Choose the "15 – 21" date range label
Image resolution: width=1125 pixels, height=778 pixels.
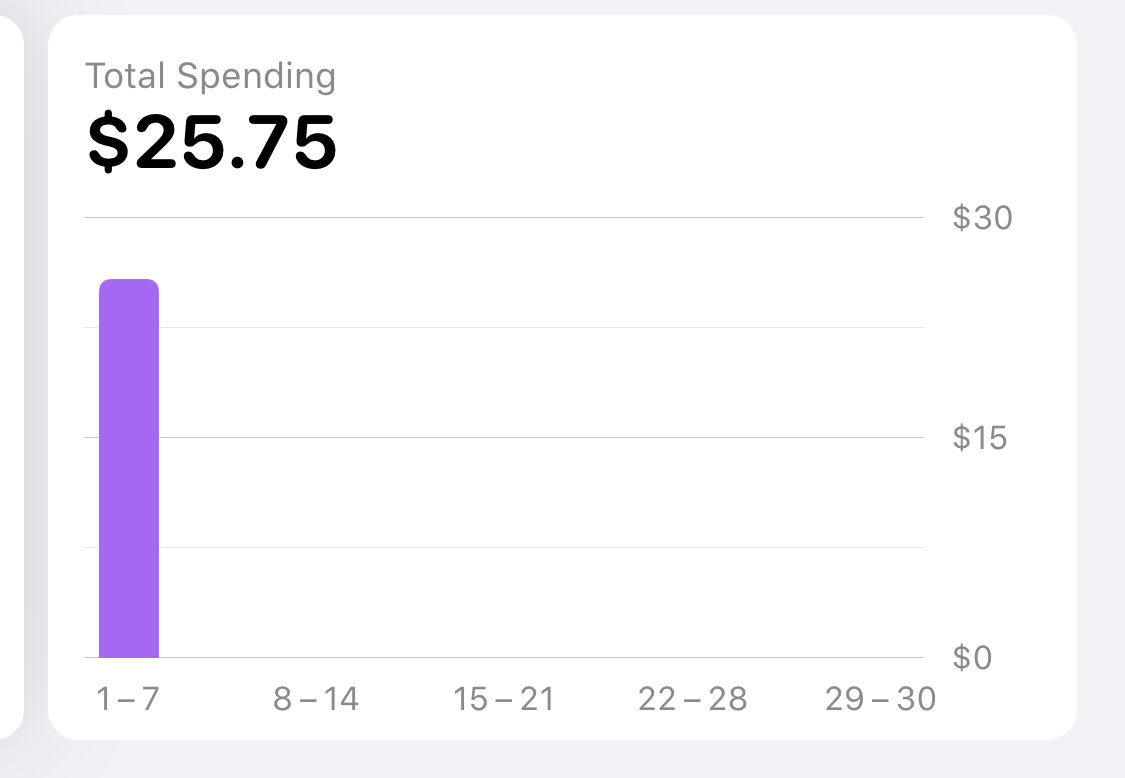coord(504,699)
